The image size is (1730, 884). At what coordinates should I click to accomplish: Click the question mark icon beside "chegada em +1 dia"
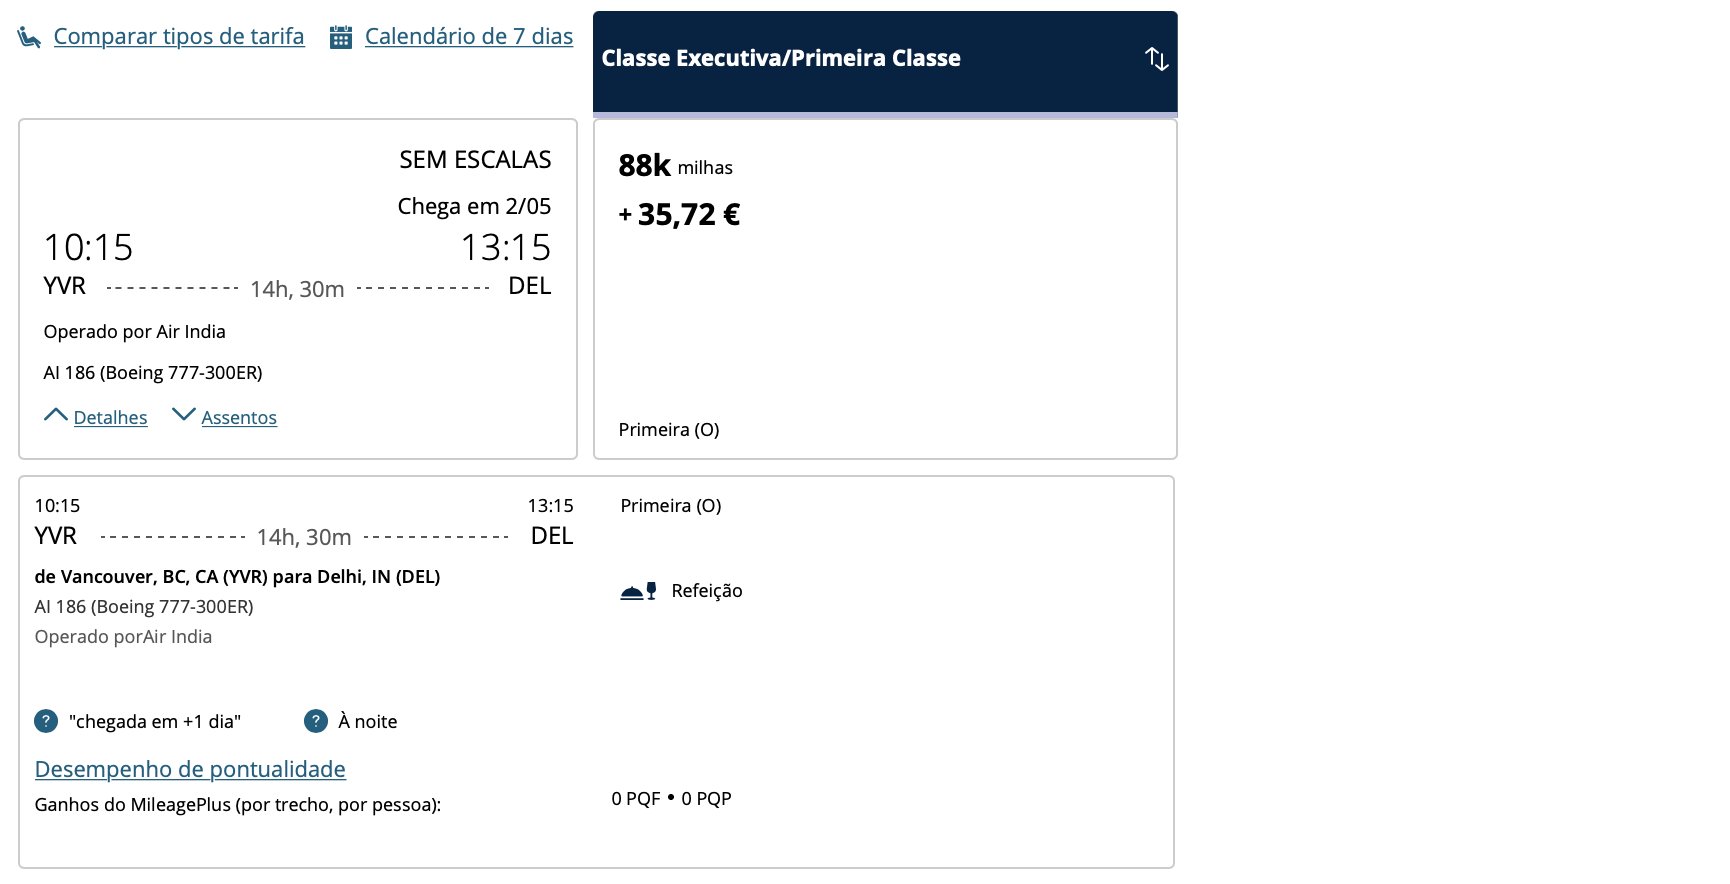click(x=46, y=721)
